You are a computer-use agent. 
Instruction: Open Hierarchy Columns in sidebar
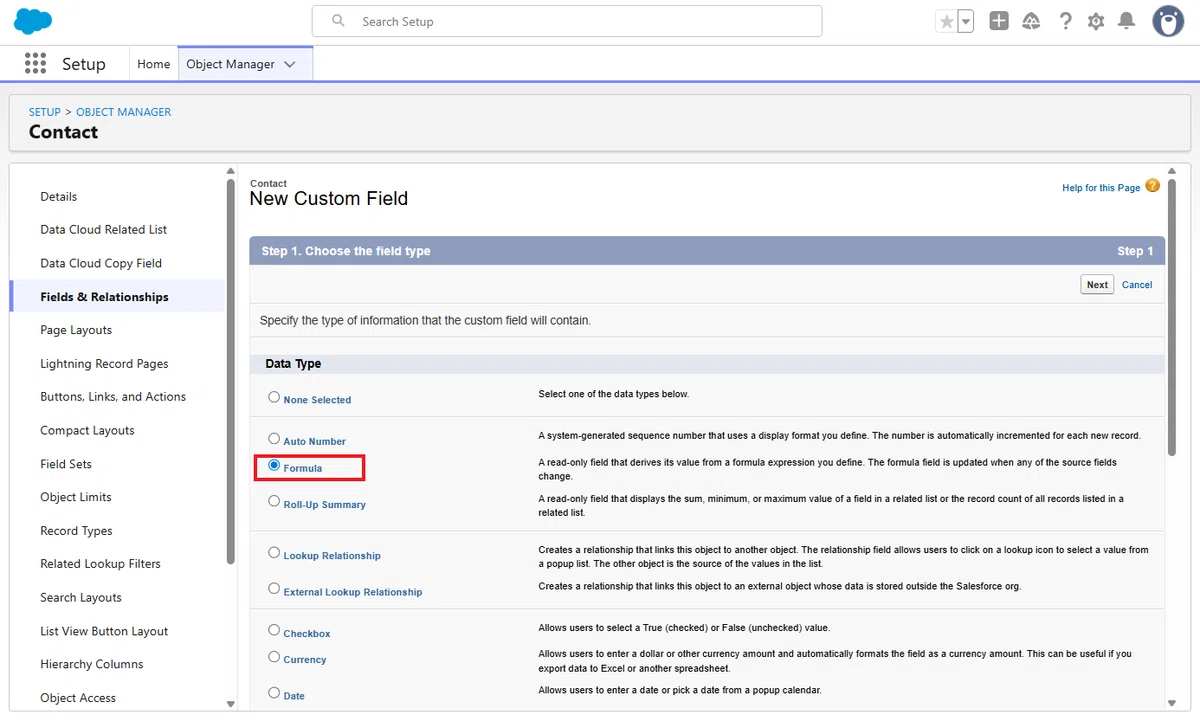[x=92, y=664]
